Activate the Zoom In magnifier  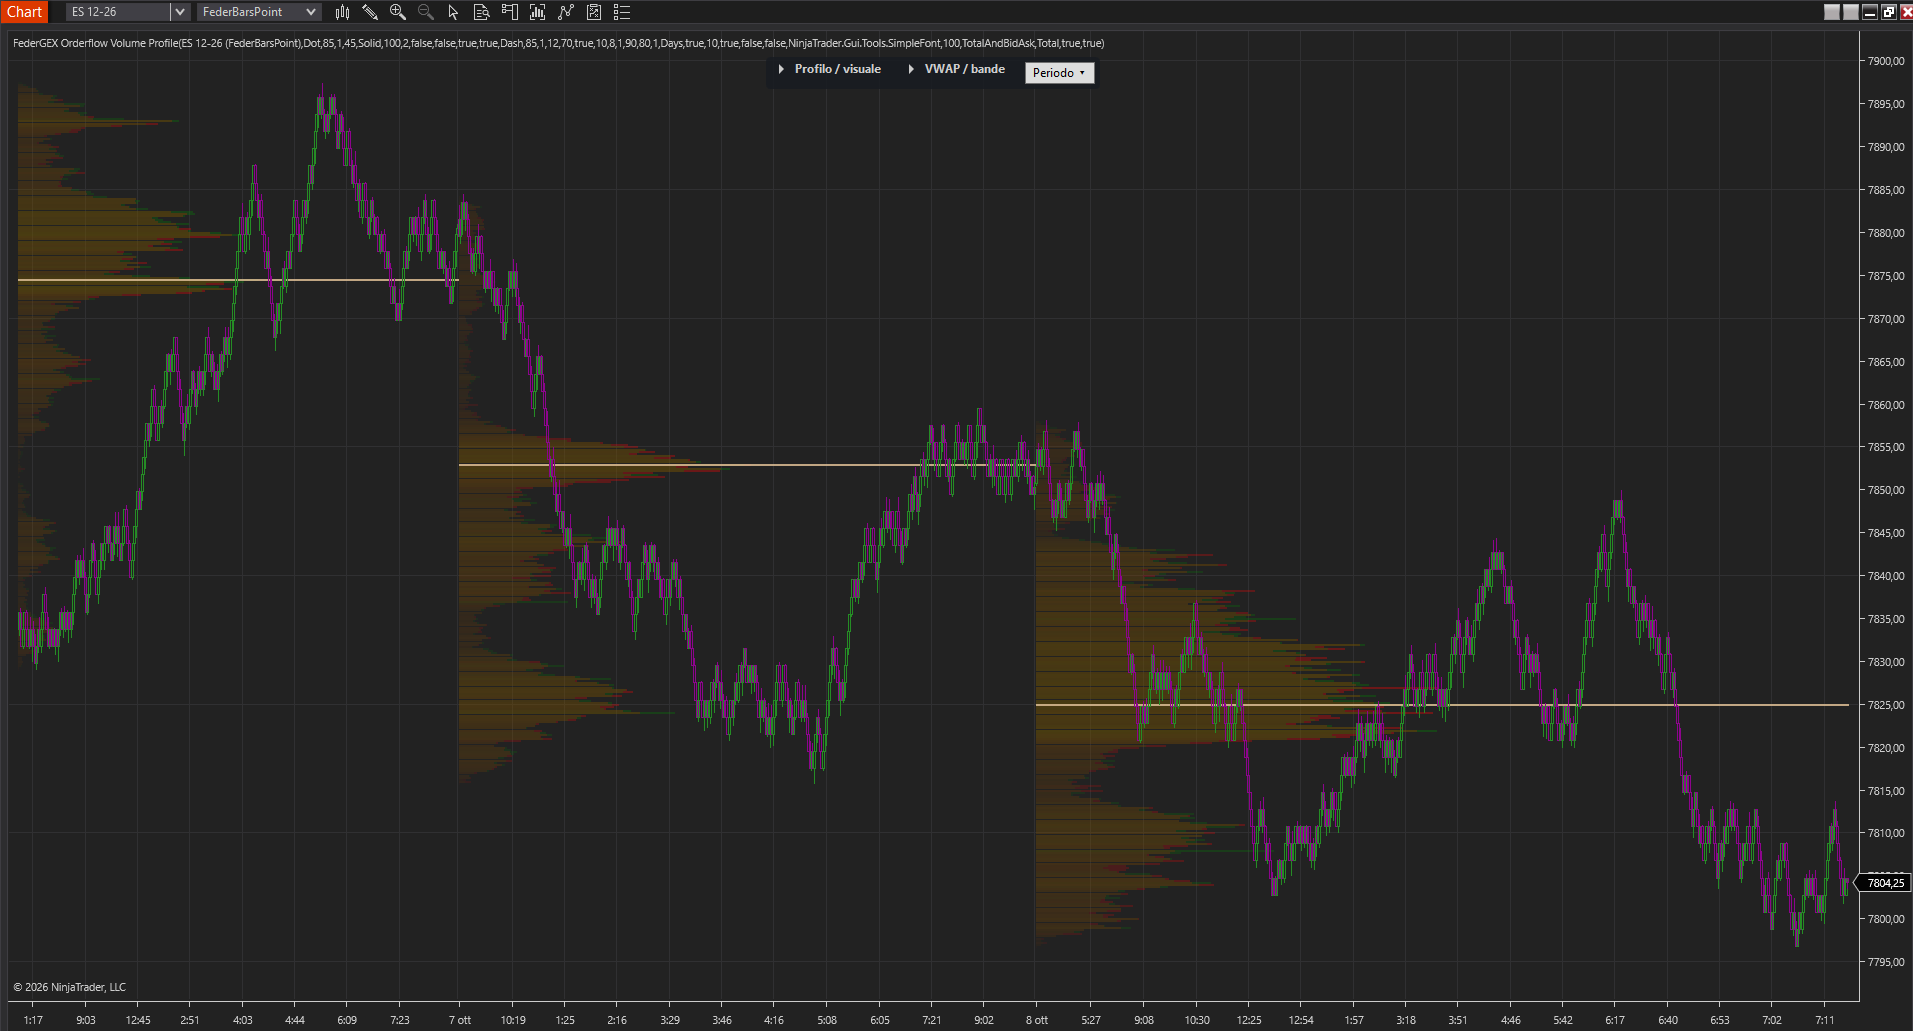(398, 12)
